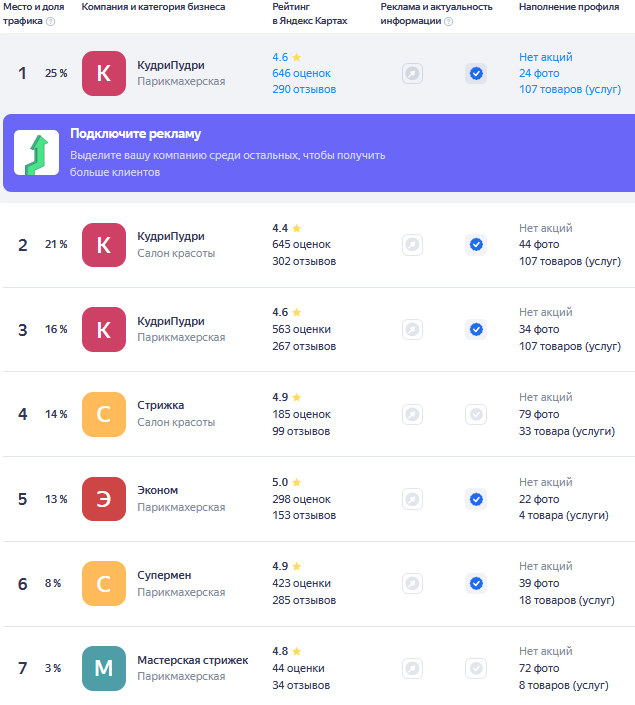This screenshot has height=705, width=635.
Task: Click the '153 отзывов' text
Action: tap(304, 515)
